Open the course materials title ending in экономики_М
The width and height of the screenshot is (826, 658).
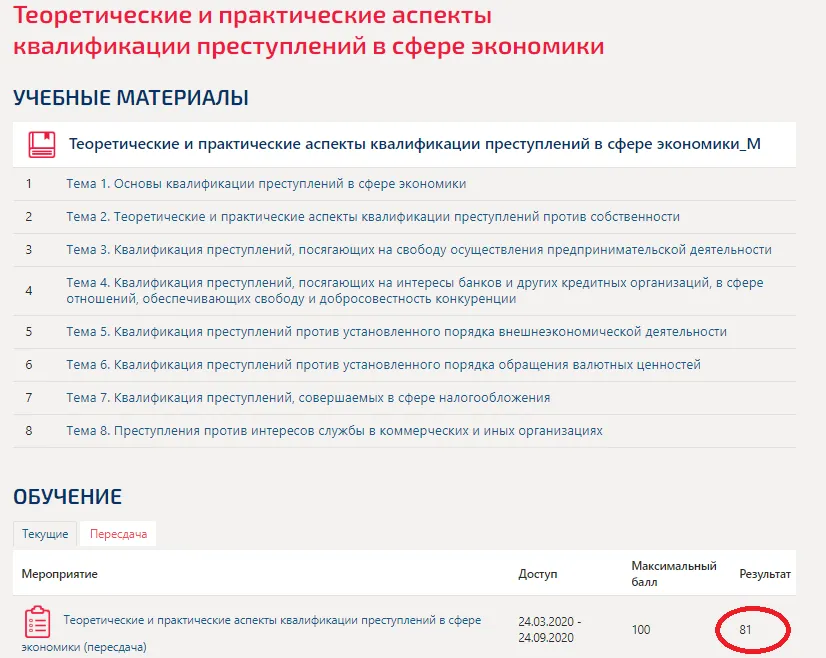coord(415,144)
